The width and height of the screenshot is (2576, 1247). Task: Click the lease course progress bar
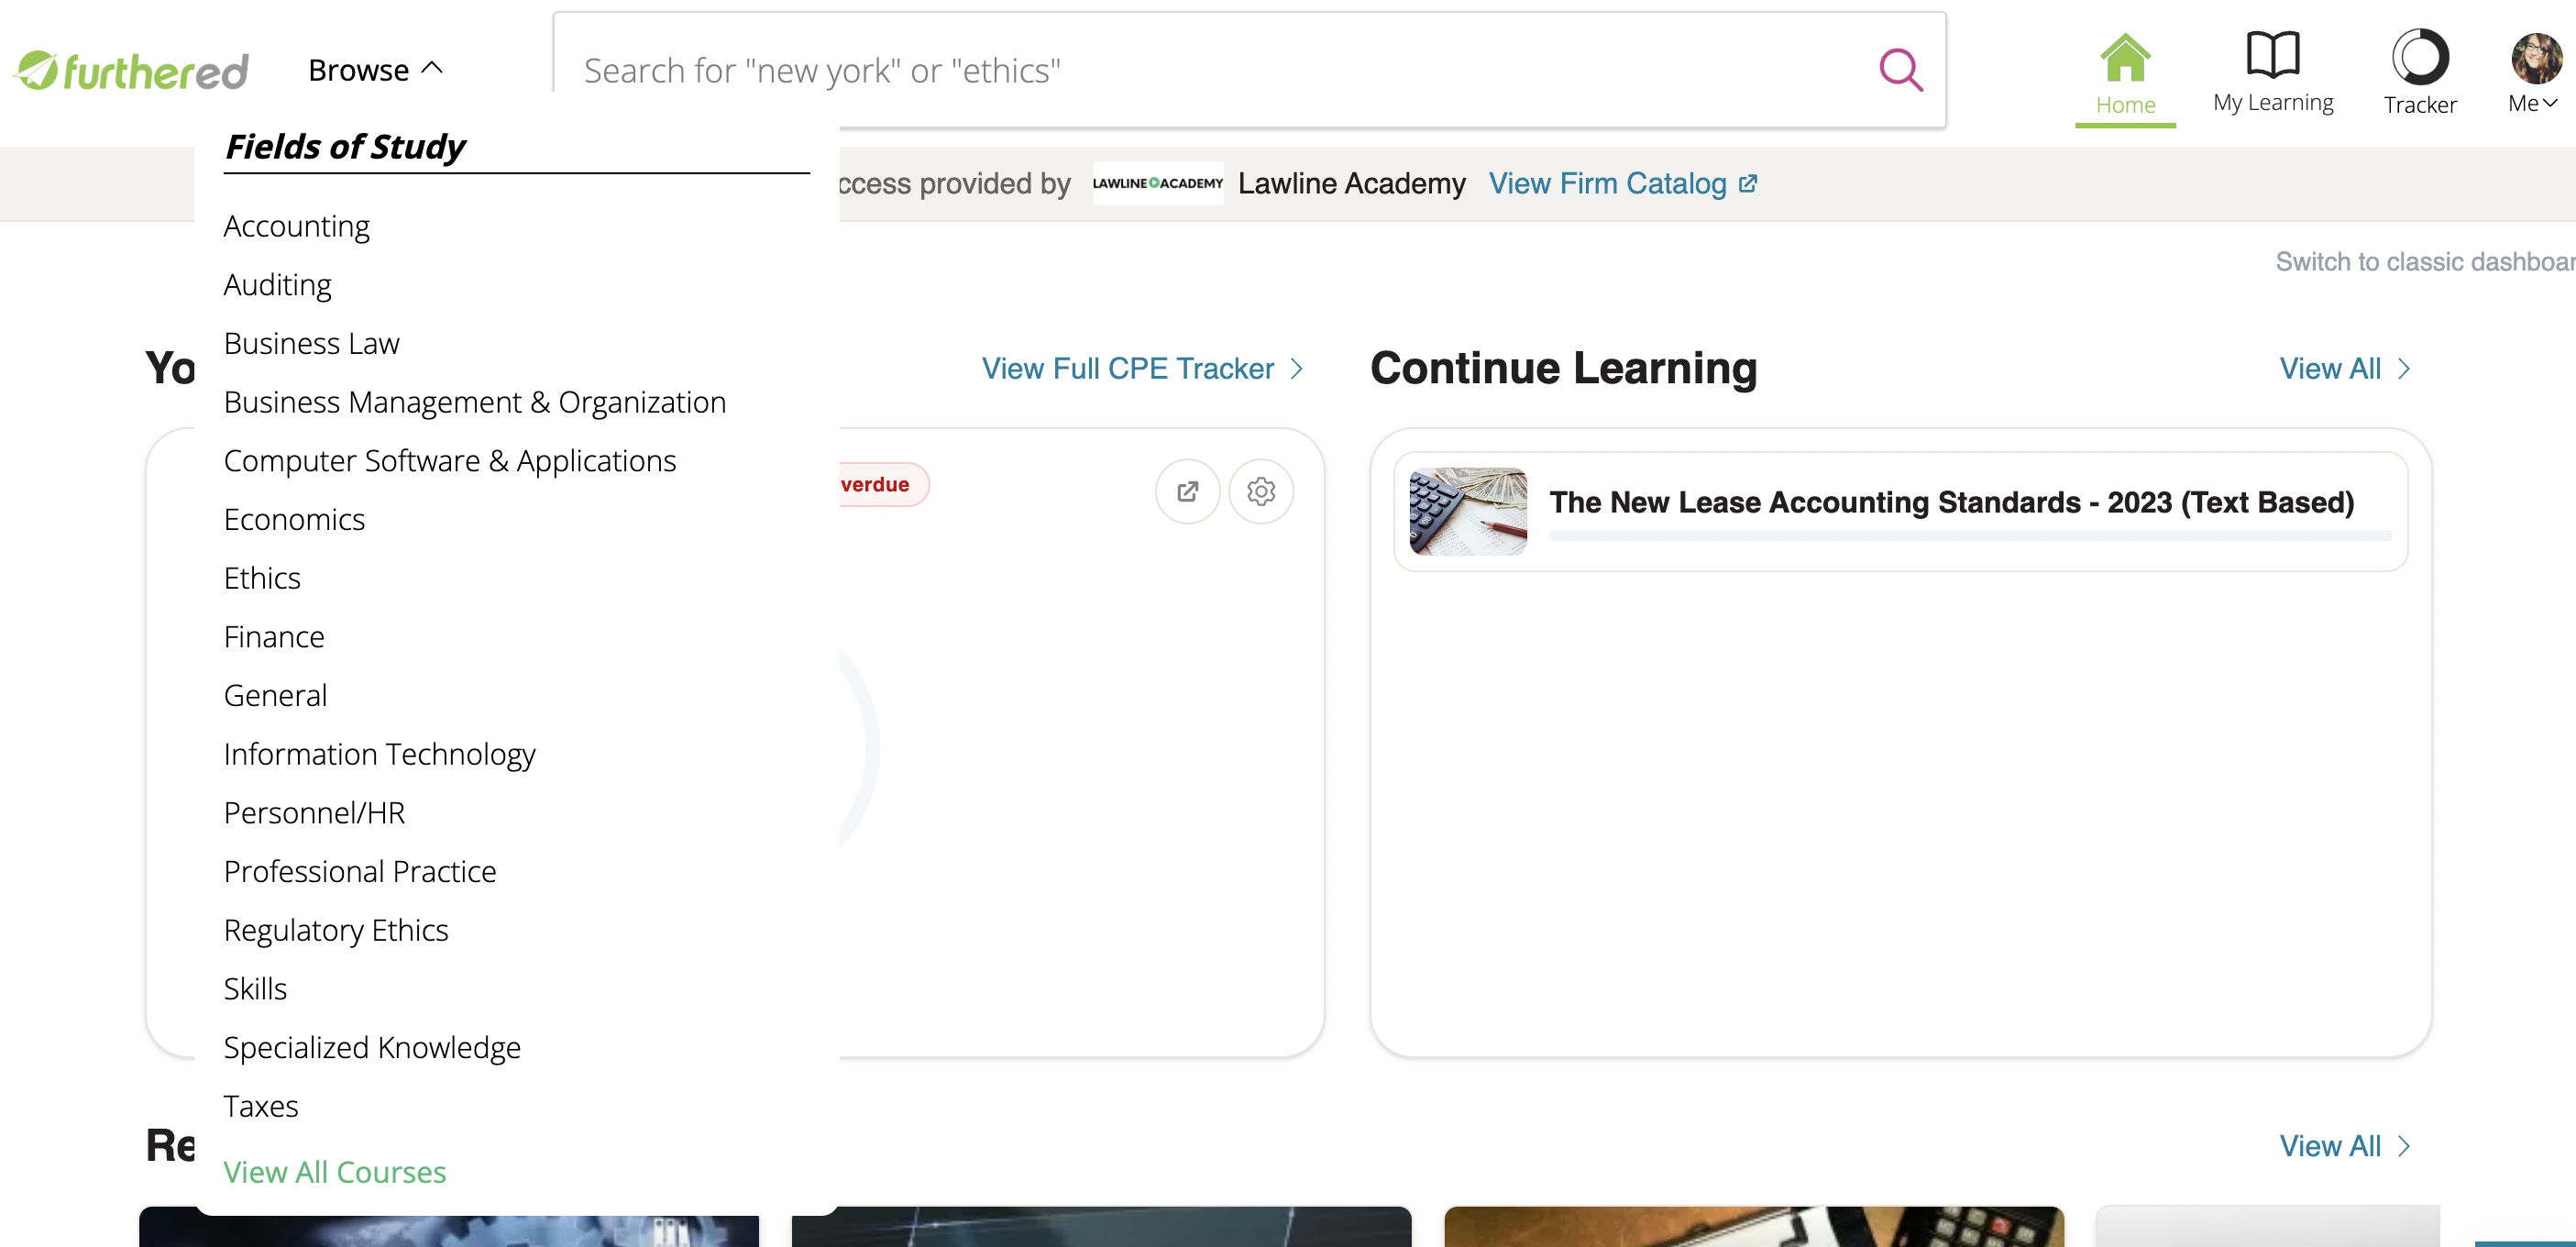click(1970, 536)
